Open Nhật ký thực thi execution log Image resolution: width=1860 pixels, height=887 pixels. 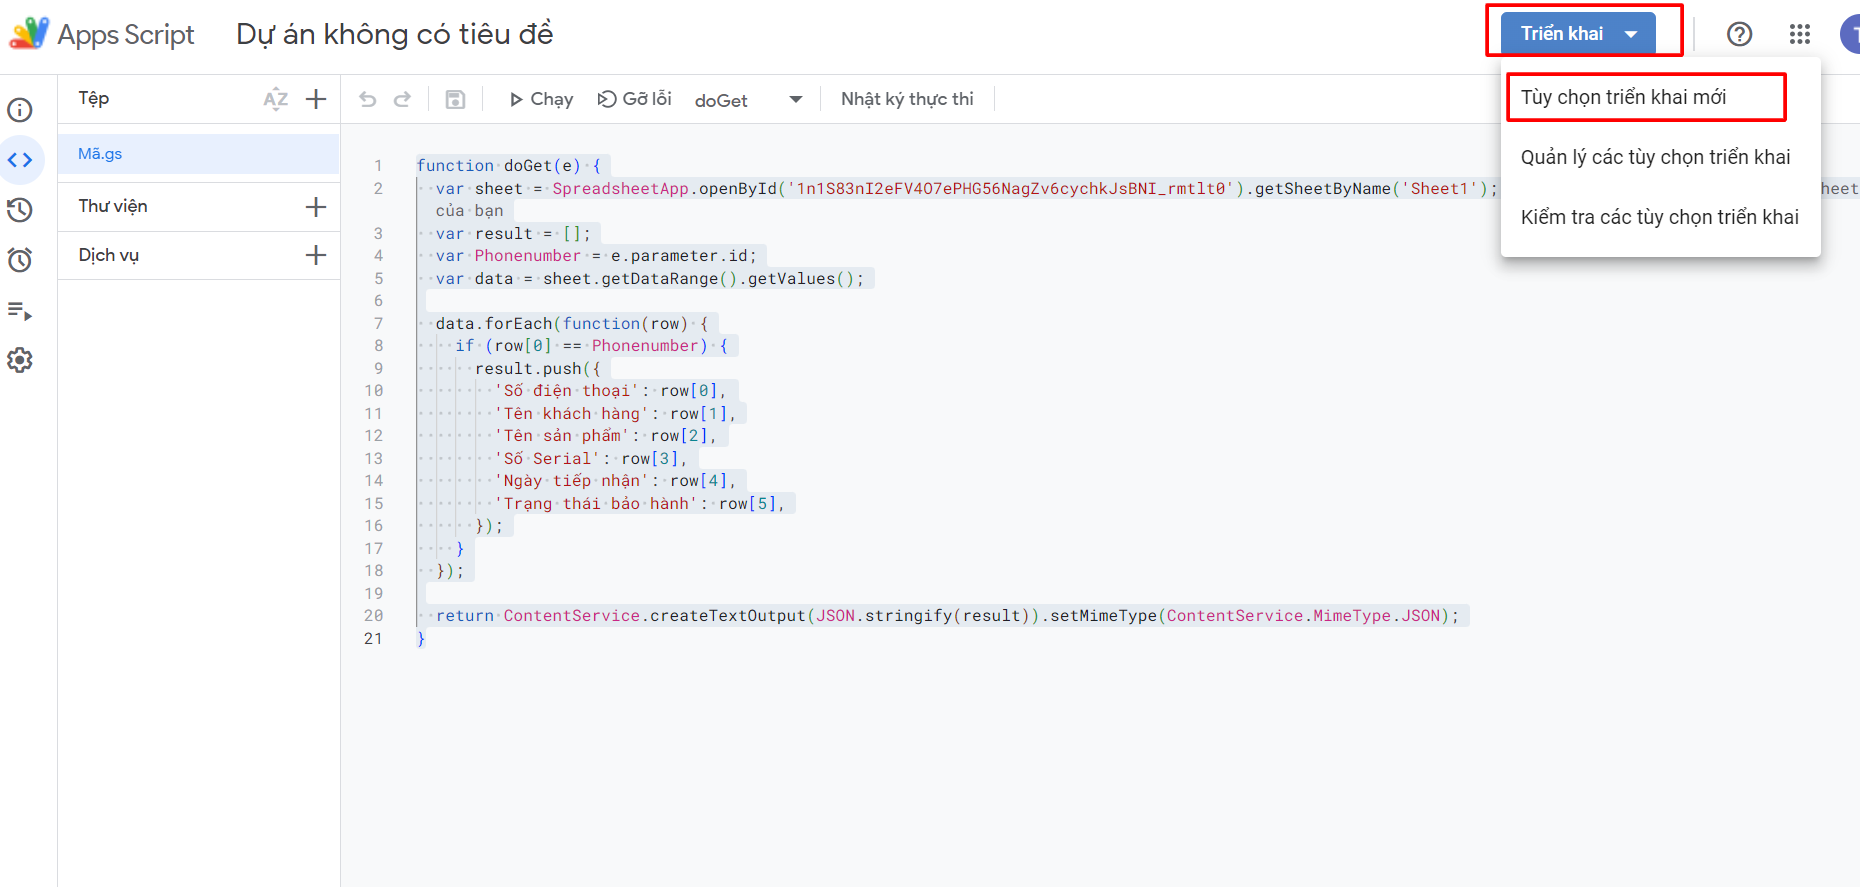click(907, 99)
